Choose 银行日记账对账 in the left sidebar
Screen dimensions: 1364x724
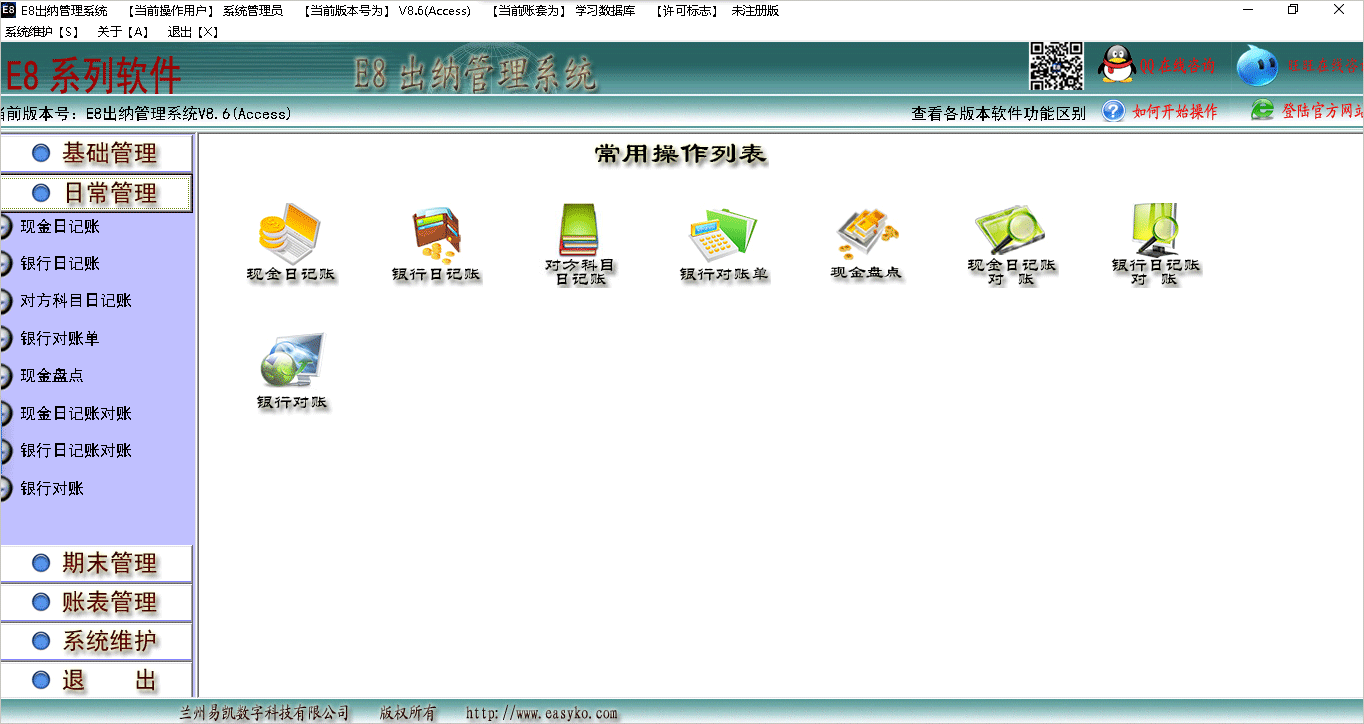76,451
